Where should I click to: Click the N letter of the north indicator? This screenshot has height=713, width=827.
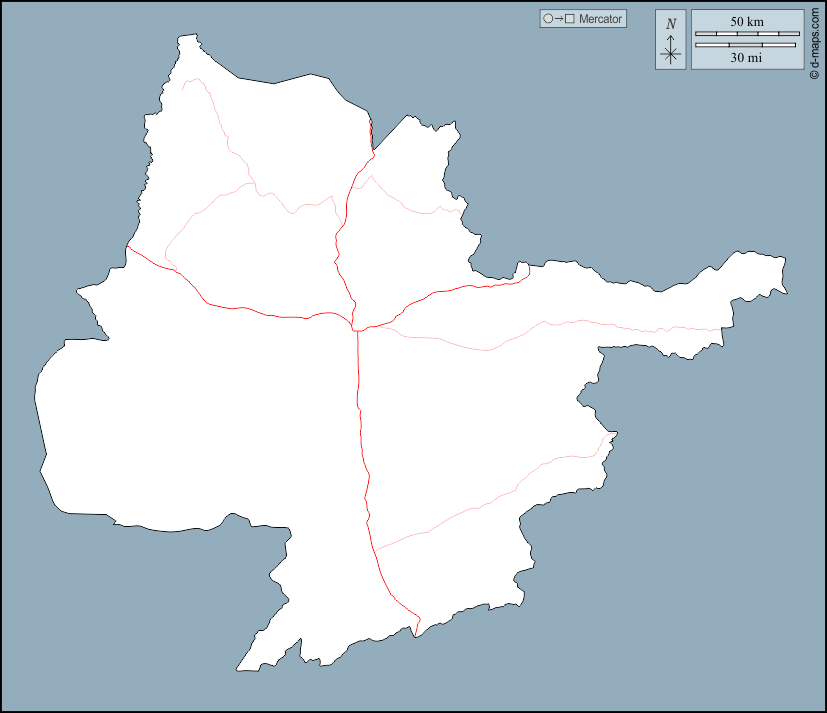(x=671, y=23)
